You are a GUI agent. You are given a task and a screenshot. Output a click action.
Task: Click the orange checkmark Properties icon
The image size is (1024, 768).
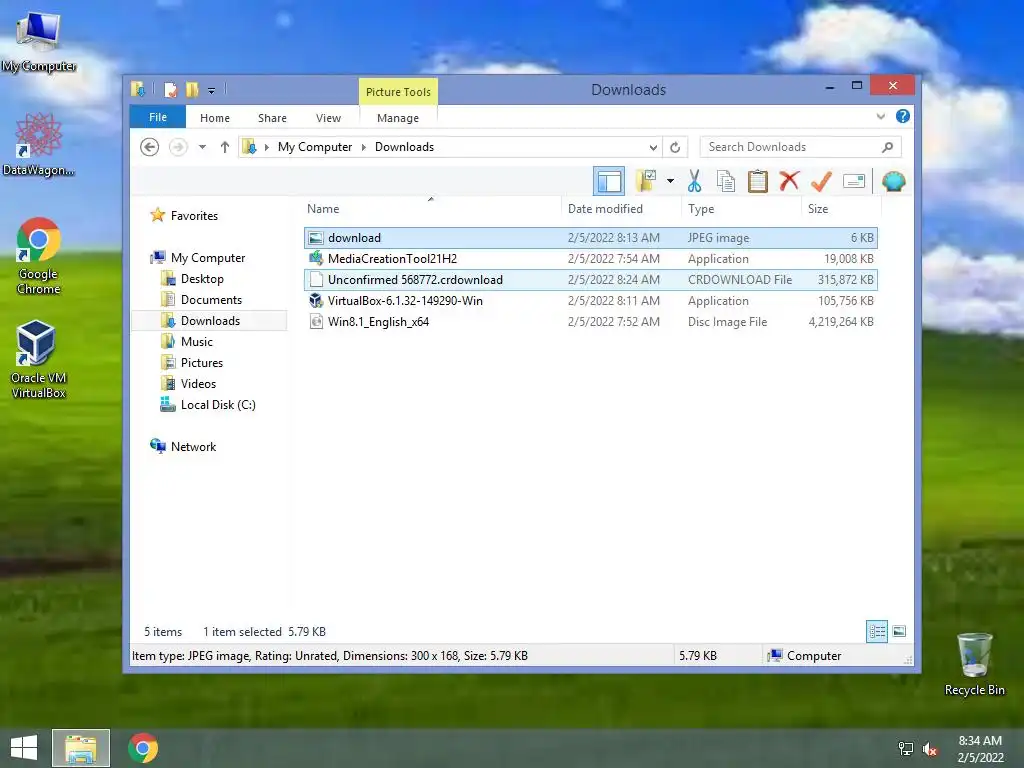[x=822, y=181]
